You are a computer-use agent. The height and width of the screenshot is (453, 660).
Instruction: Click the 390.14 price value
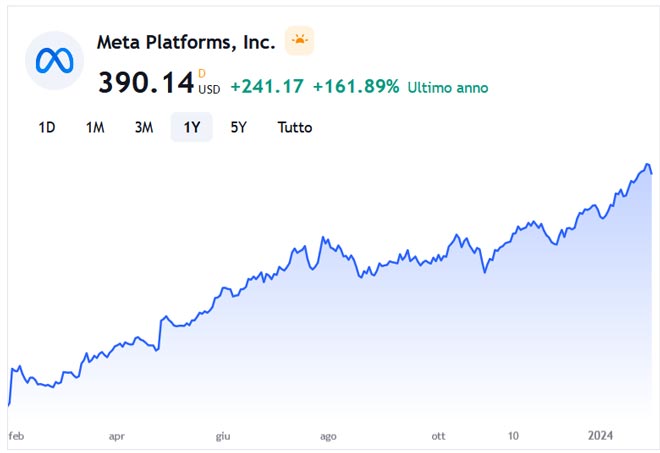click(x=145, y=83)
